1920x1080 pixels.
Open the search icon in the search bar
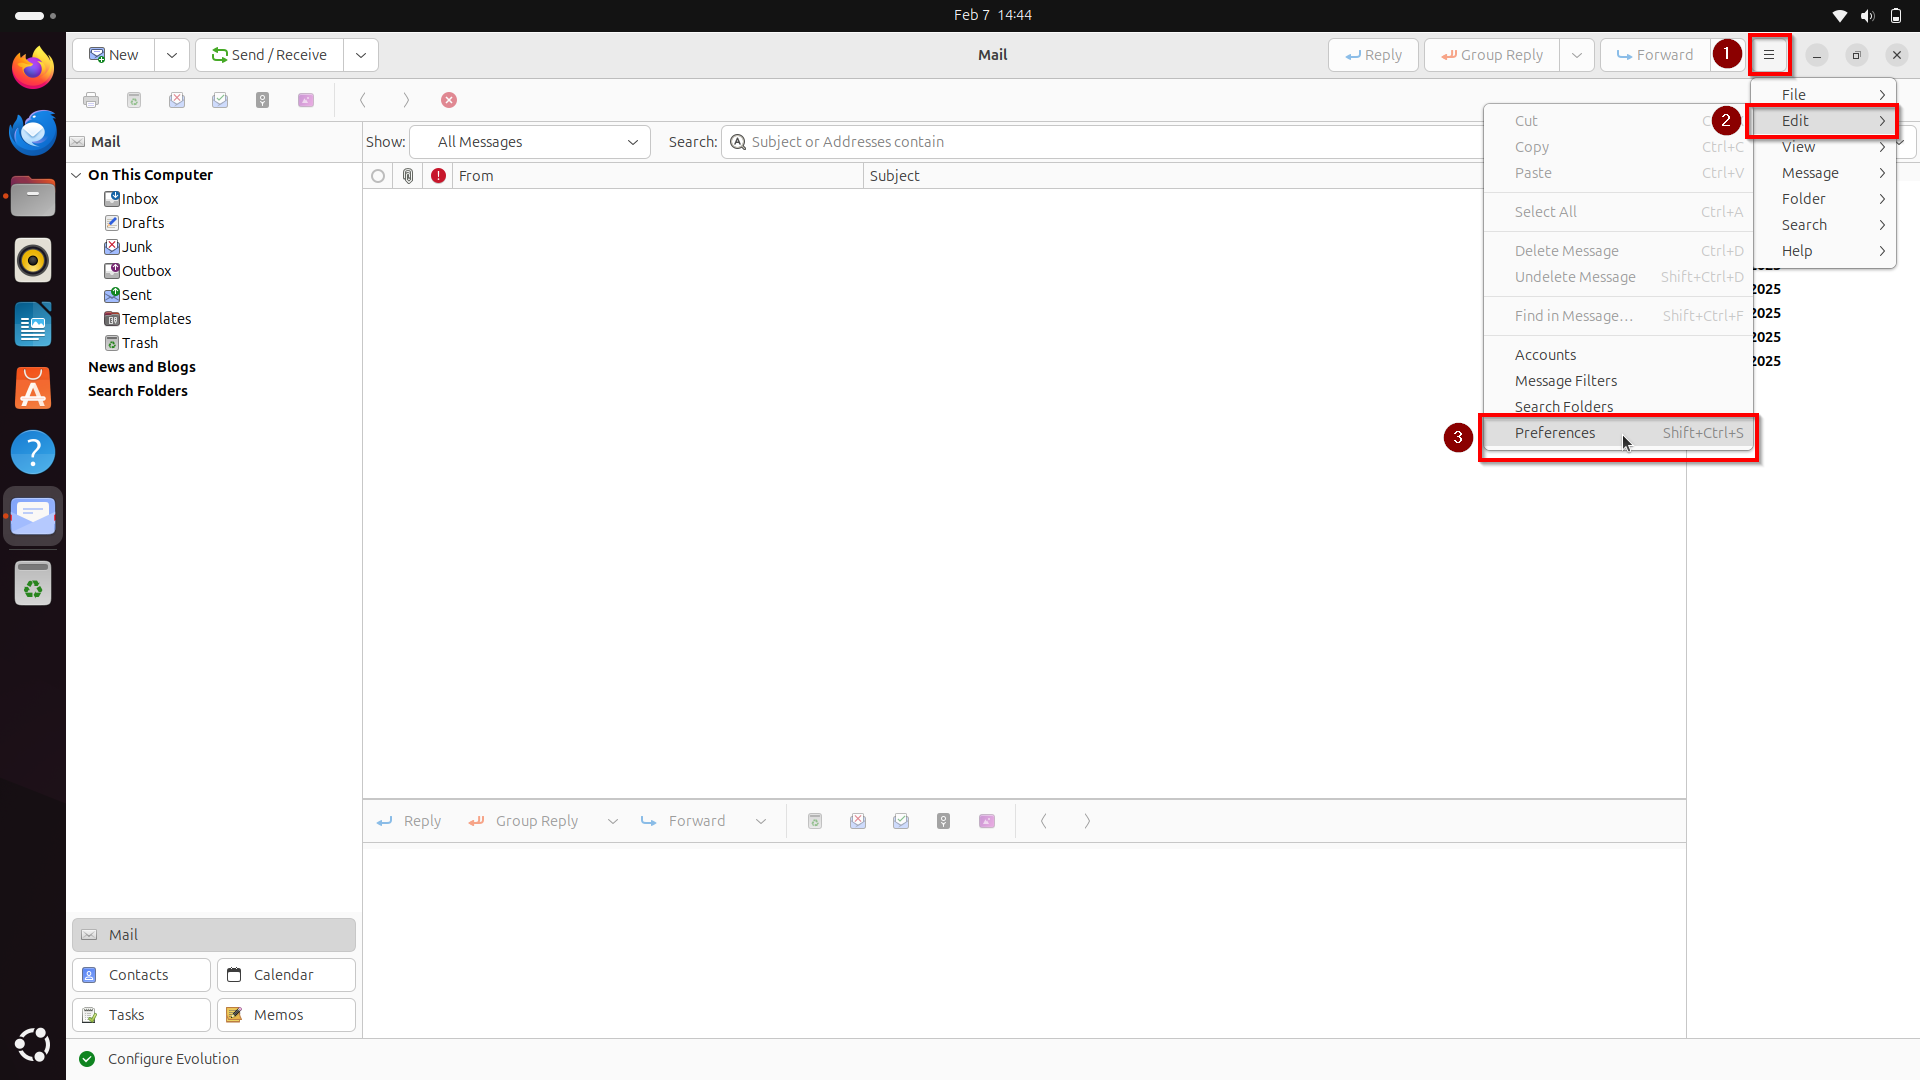coord(737,142)
